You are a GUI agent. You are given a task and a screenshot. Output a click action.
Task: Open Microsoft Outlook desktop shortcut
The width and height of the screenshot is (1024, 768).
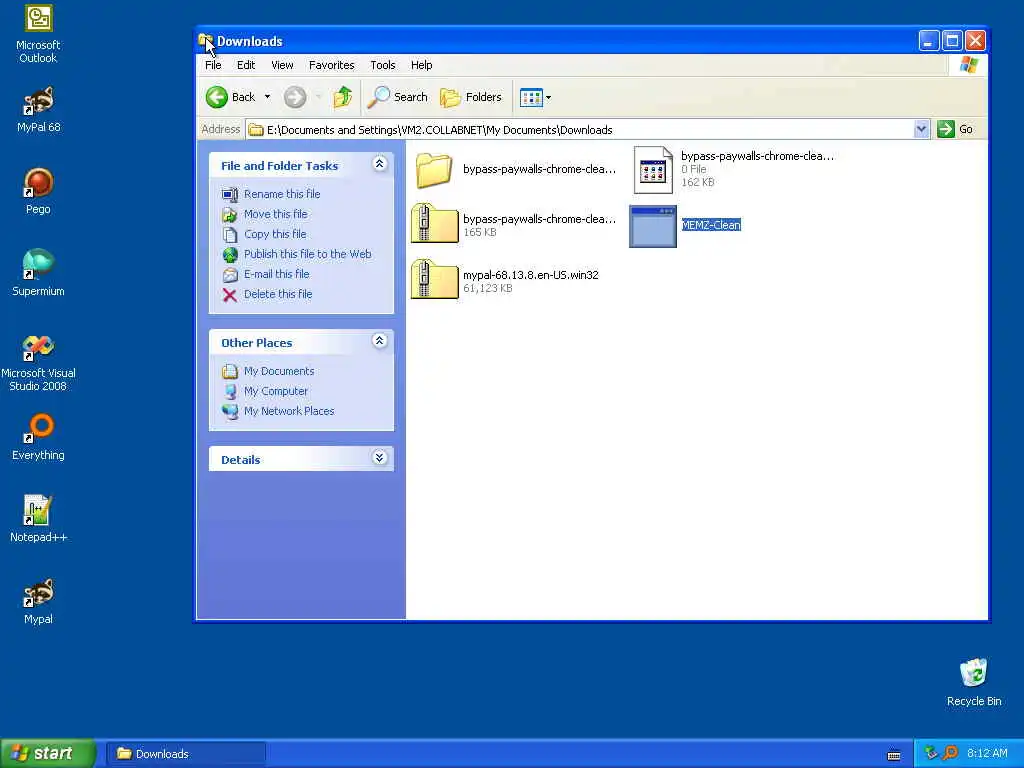pos(38,34)
